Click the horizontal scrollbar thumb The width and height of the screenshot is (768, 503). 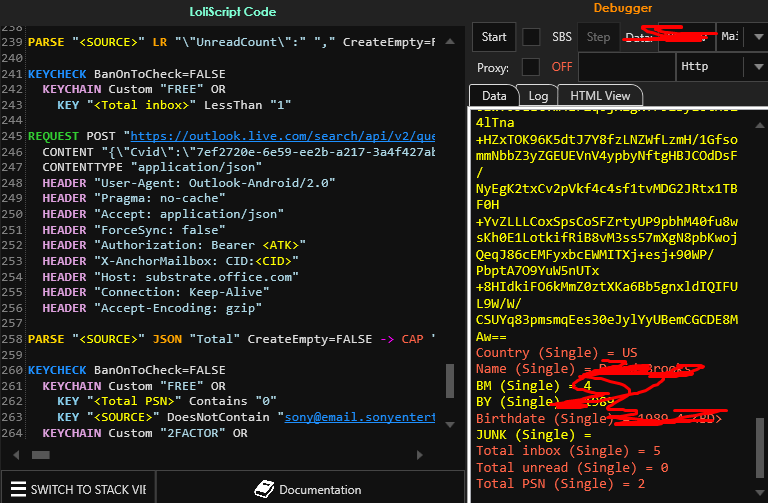point(41,455)
